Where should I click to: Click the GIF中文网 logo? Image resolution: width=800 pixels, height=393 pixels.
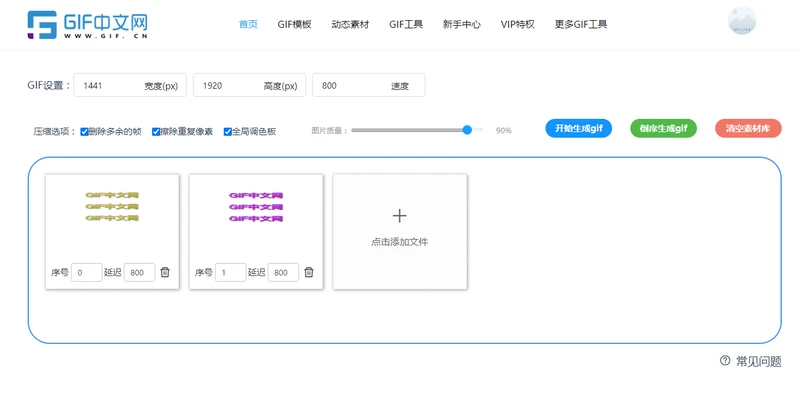click(x=88, y=25)
